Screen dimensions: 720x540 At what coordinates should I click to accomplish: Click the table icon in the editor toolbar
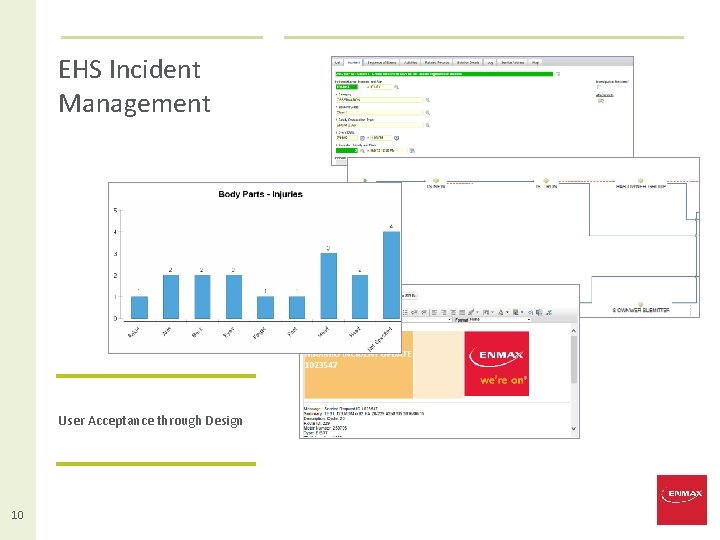pyautogui.click(x=486, y=312)
